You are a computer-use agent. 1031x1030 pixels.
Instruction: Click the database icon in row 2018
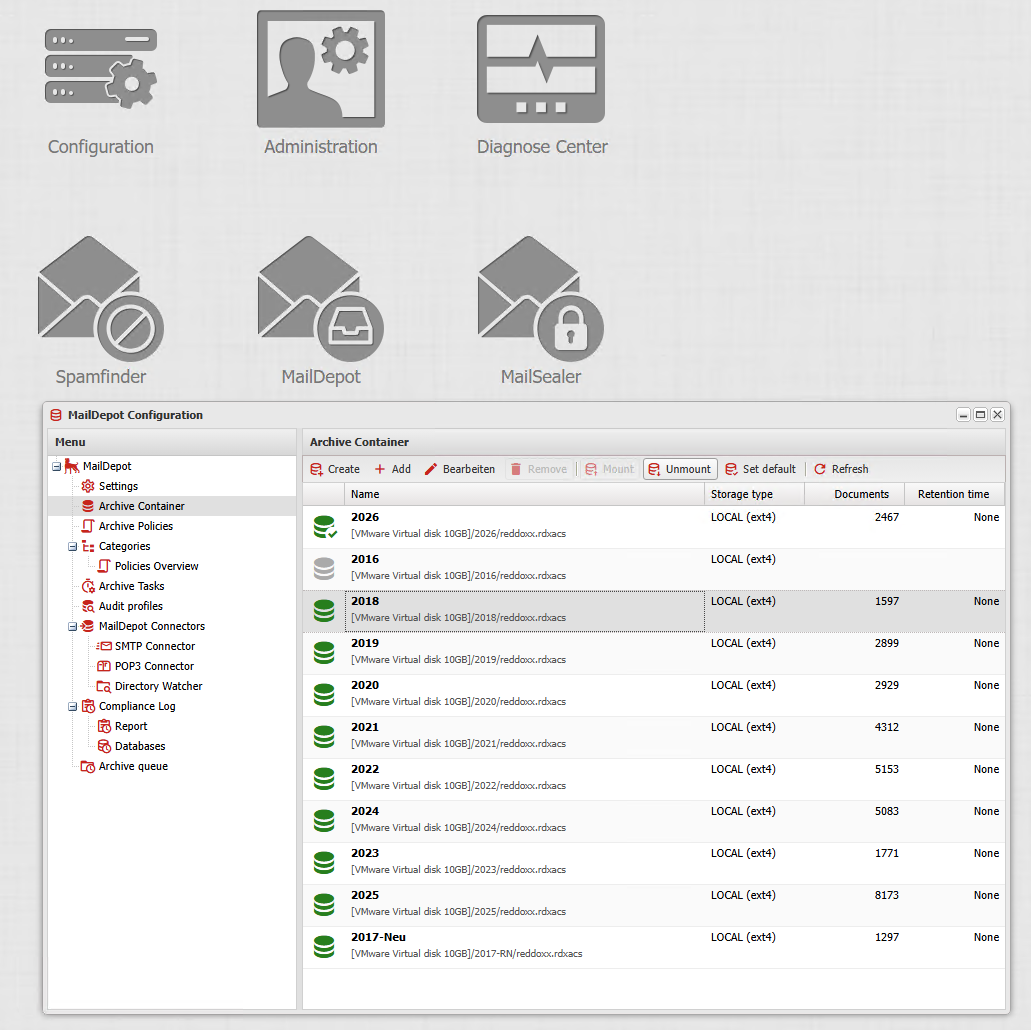[x=324, y=610]
